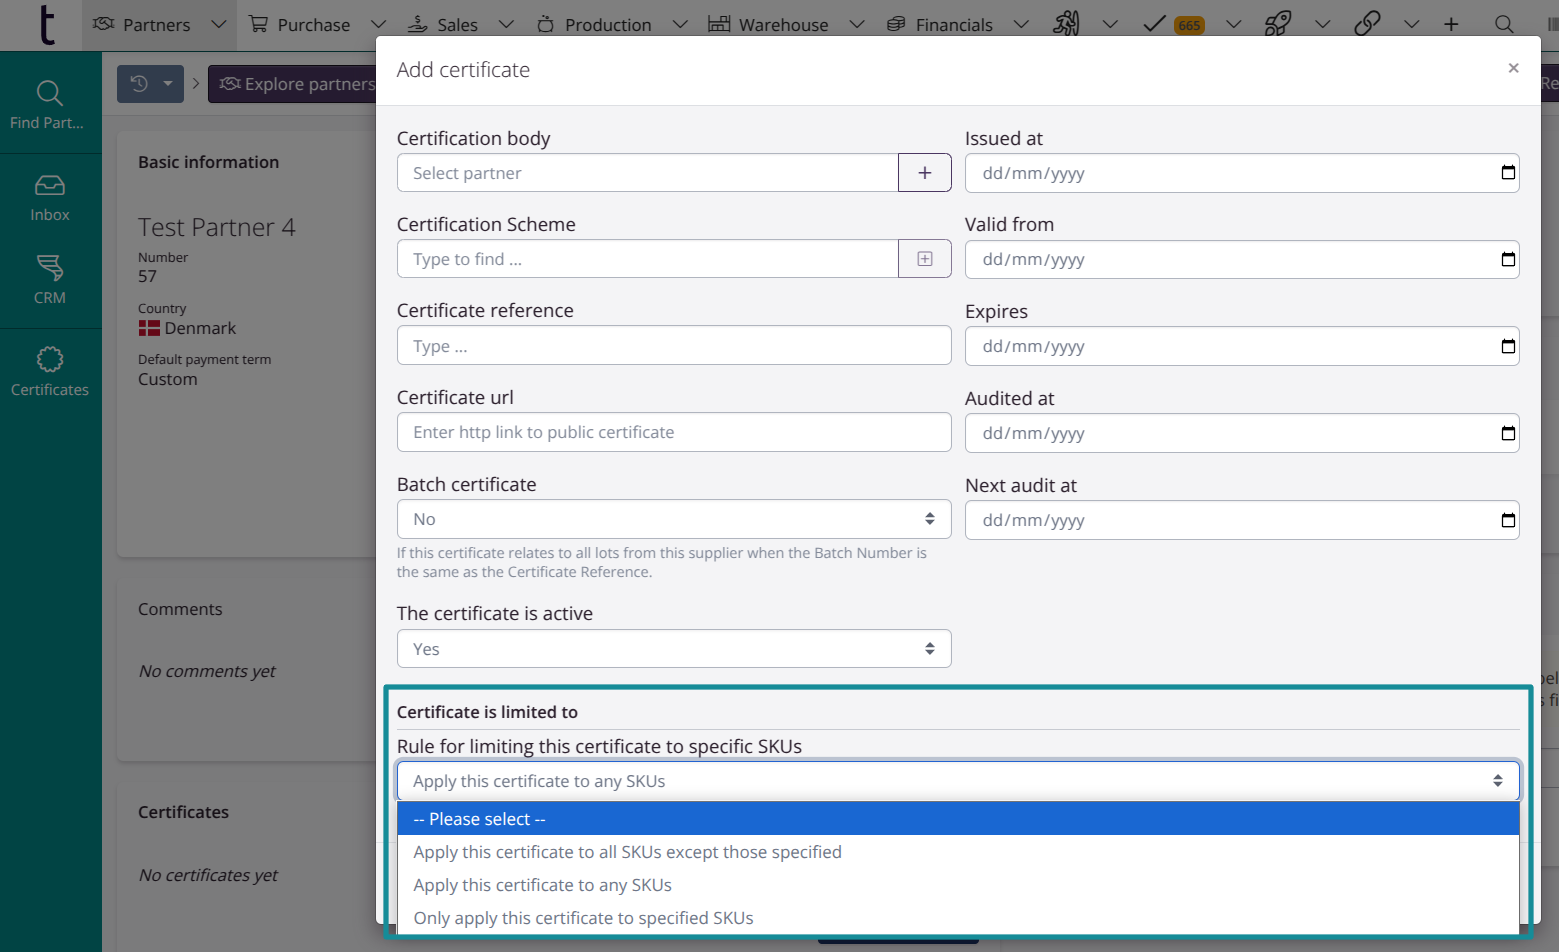Image resolution: width=1559 pixels, height=952 pixels.
Task: Click the history icon beside the breadcrumb
Action: pos(142,83)
